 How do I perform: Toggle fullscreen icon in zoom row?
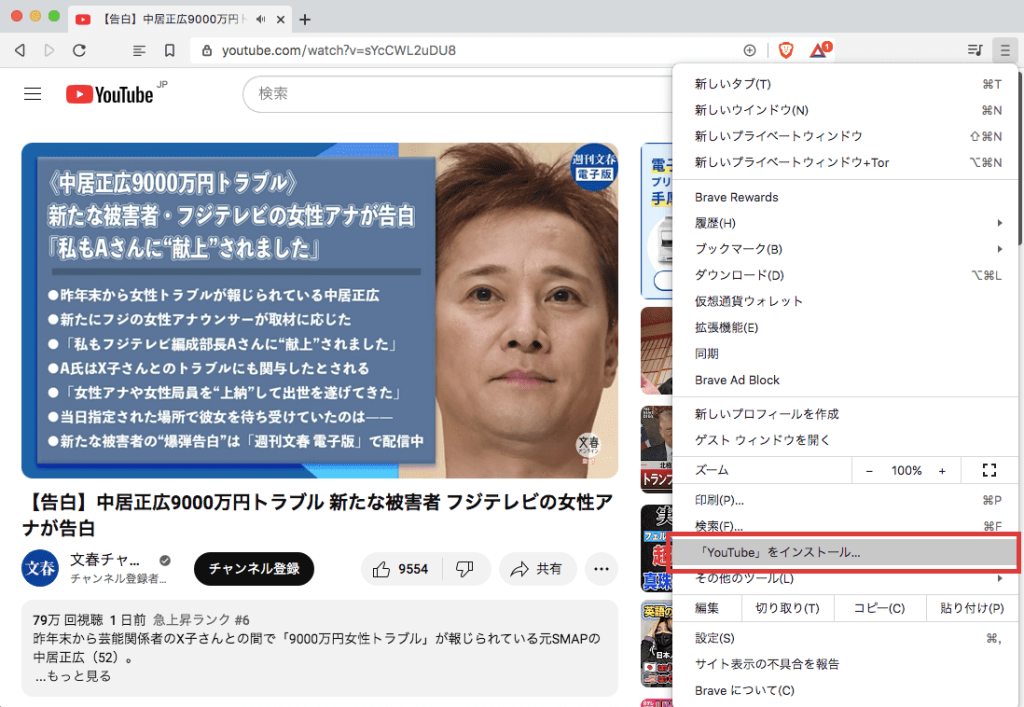pyautogui.click(x=989, y=471)
